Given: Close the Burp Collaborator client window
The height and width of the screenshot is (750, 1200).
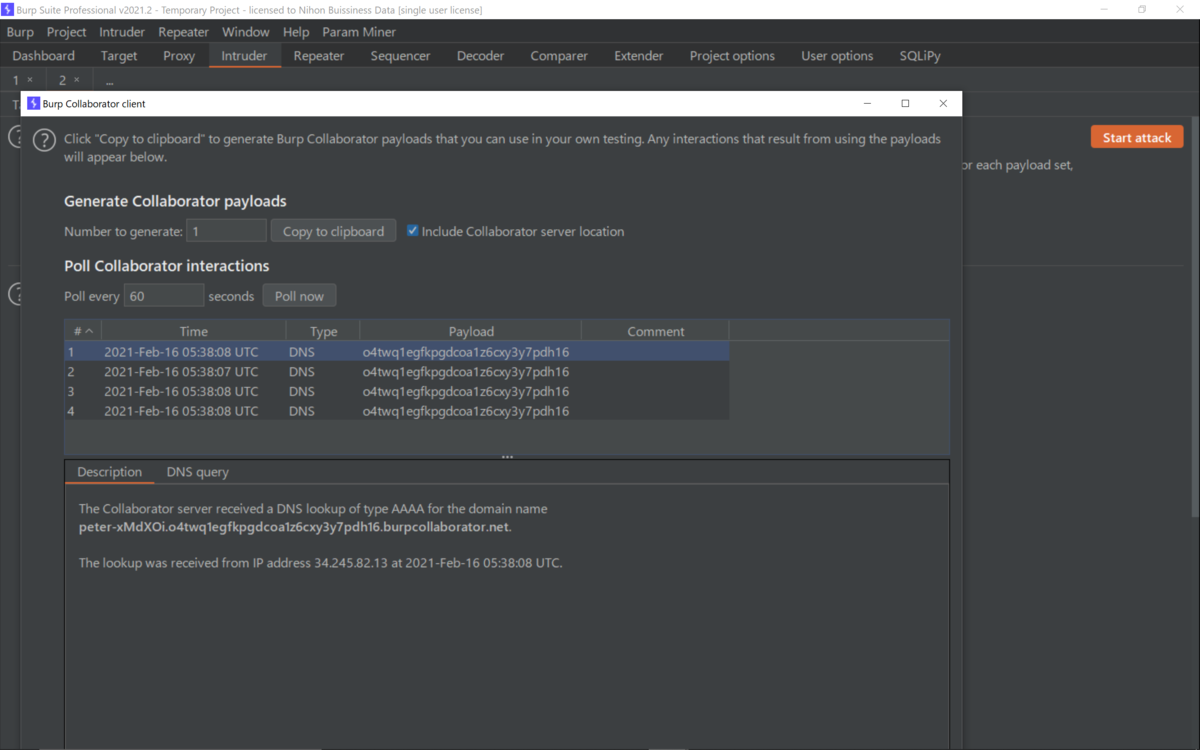Looking at the screenshot, I should coord(943,103).
